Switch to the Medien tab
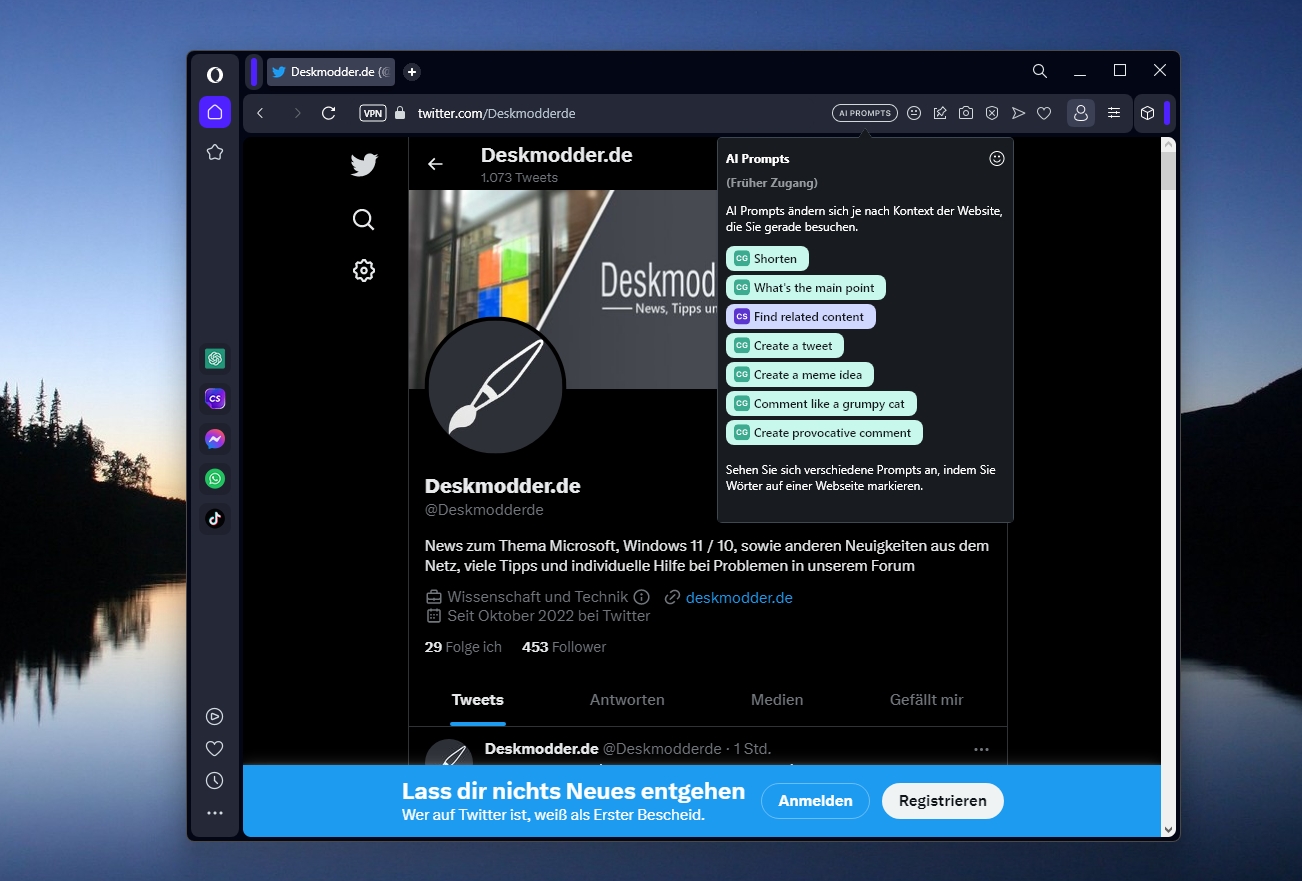Screen dimensions: 1302x881 click(x=777, y=700)
